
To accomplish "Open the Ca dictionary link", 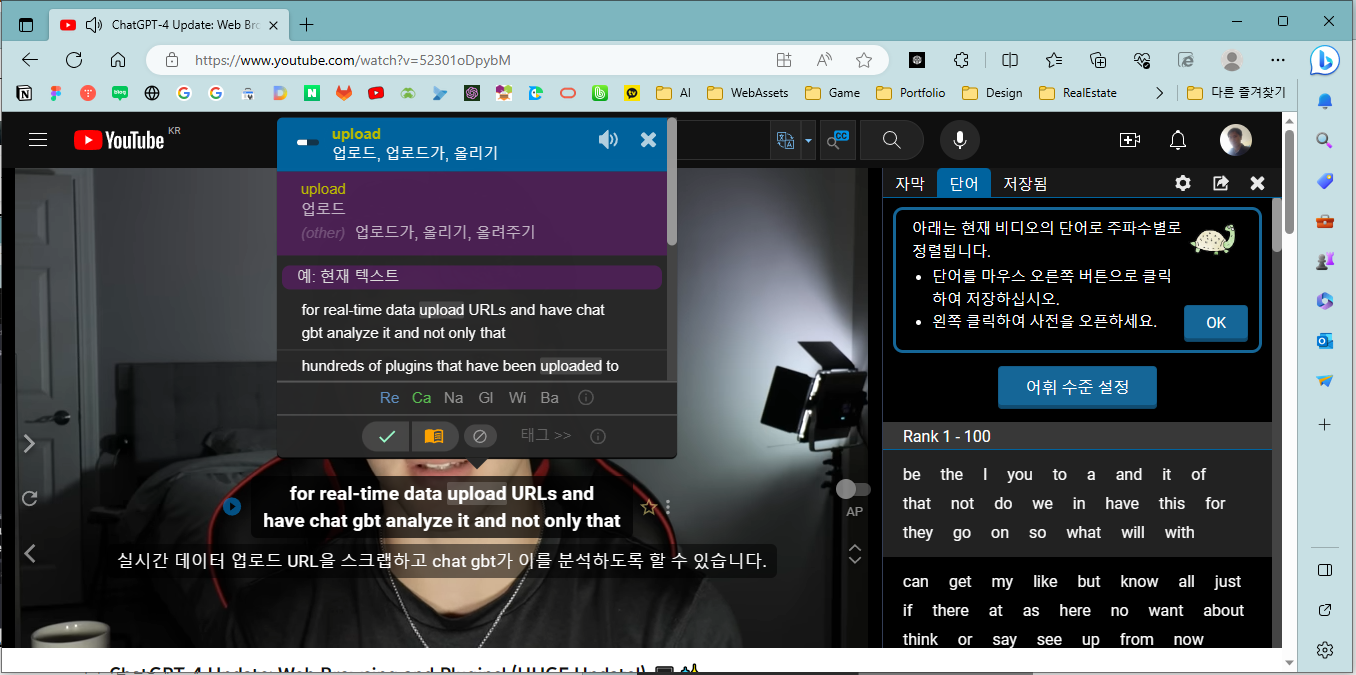I will pos(422,398).
